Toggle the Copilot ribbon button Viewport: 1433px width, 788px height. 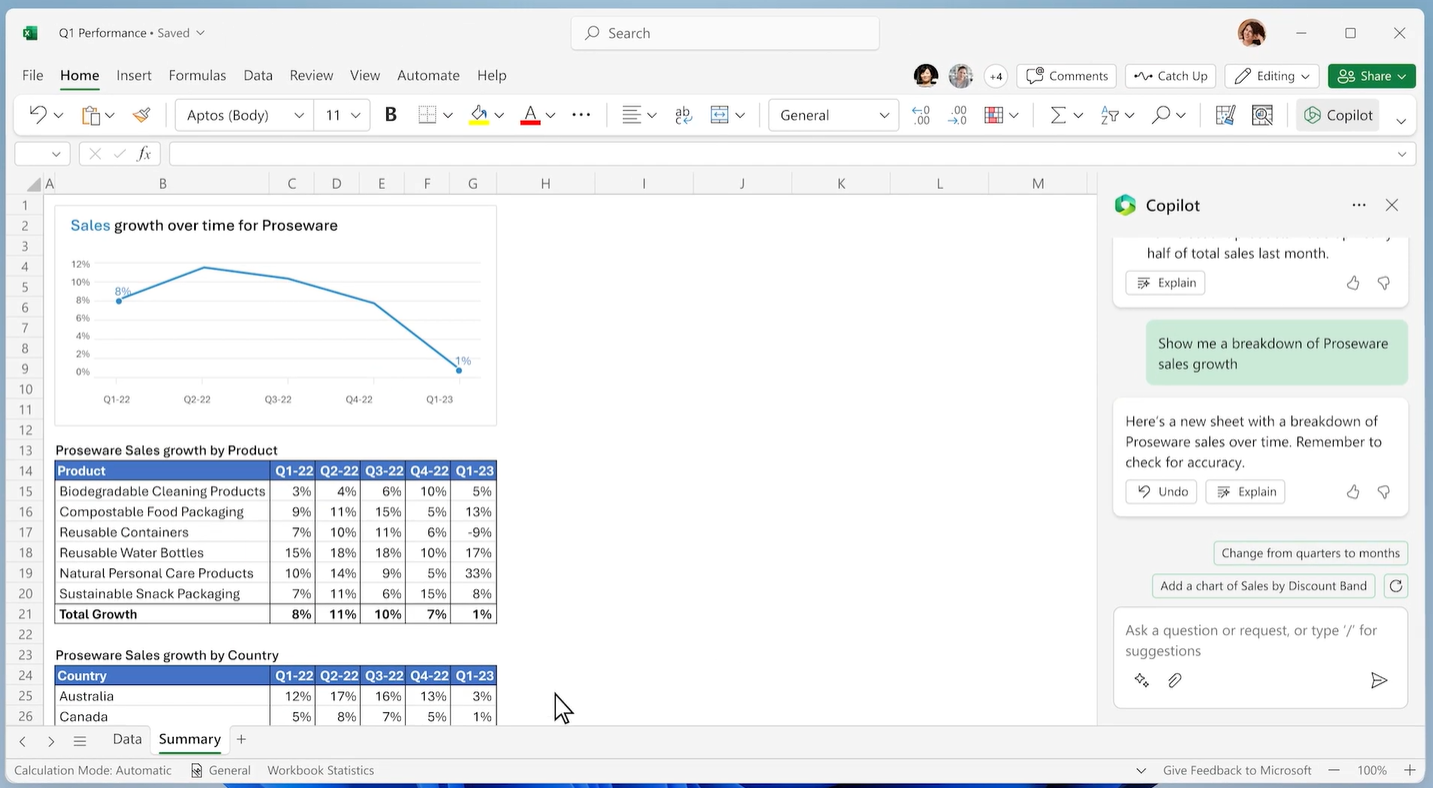click(x=1338, y=115)
